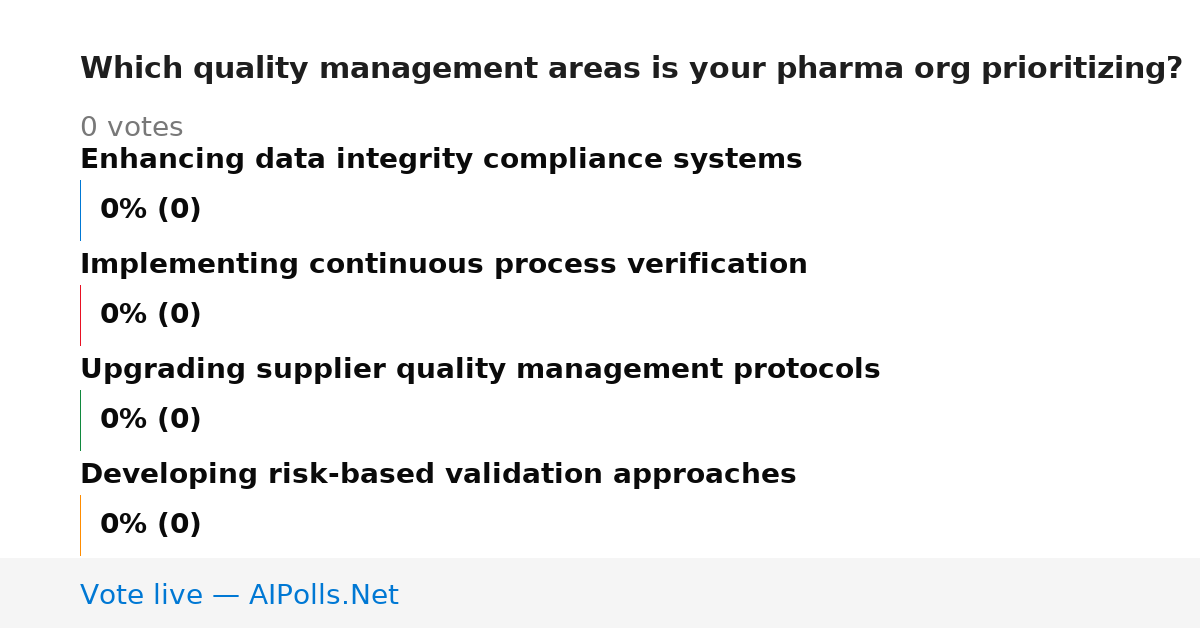The width and height of the screenshot is (1200, 628).
Task: Select Implementing continuous process verification option
Action: pyautogui.click(x=443, y=265)
